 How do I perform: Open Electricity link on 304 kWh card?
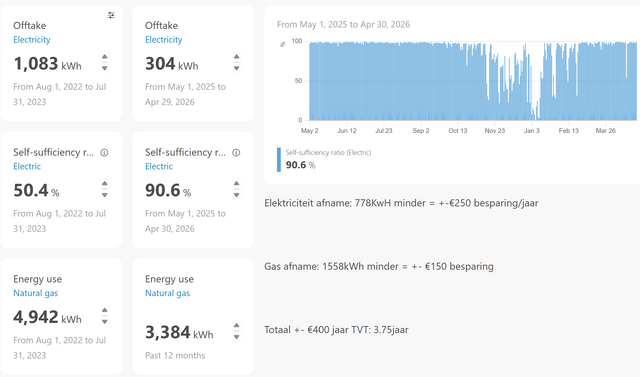tap(164, 40)
